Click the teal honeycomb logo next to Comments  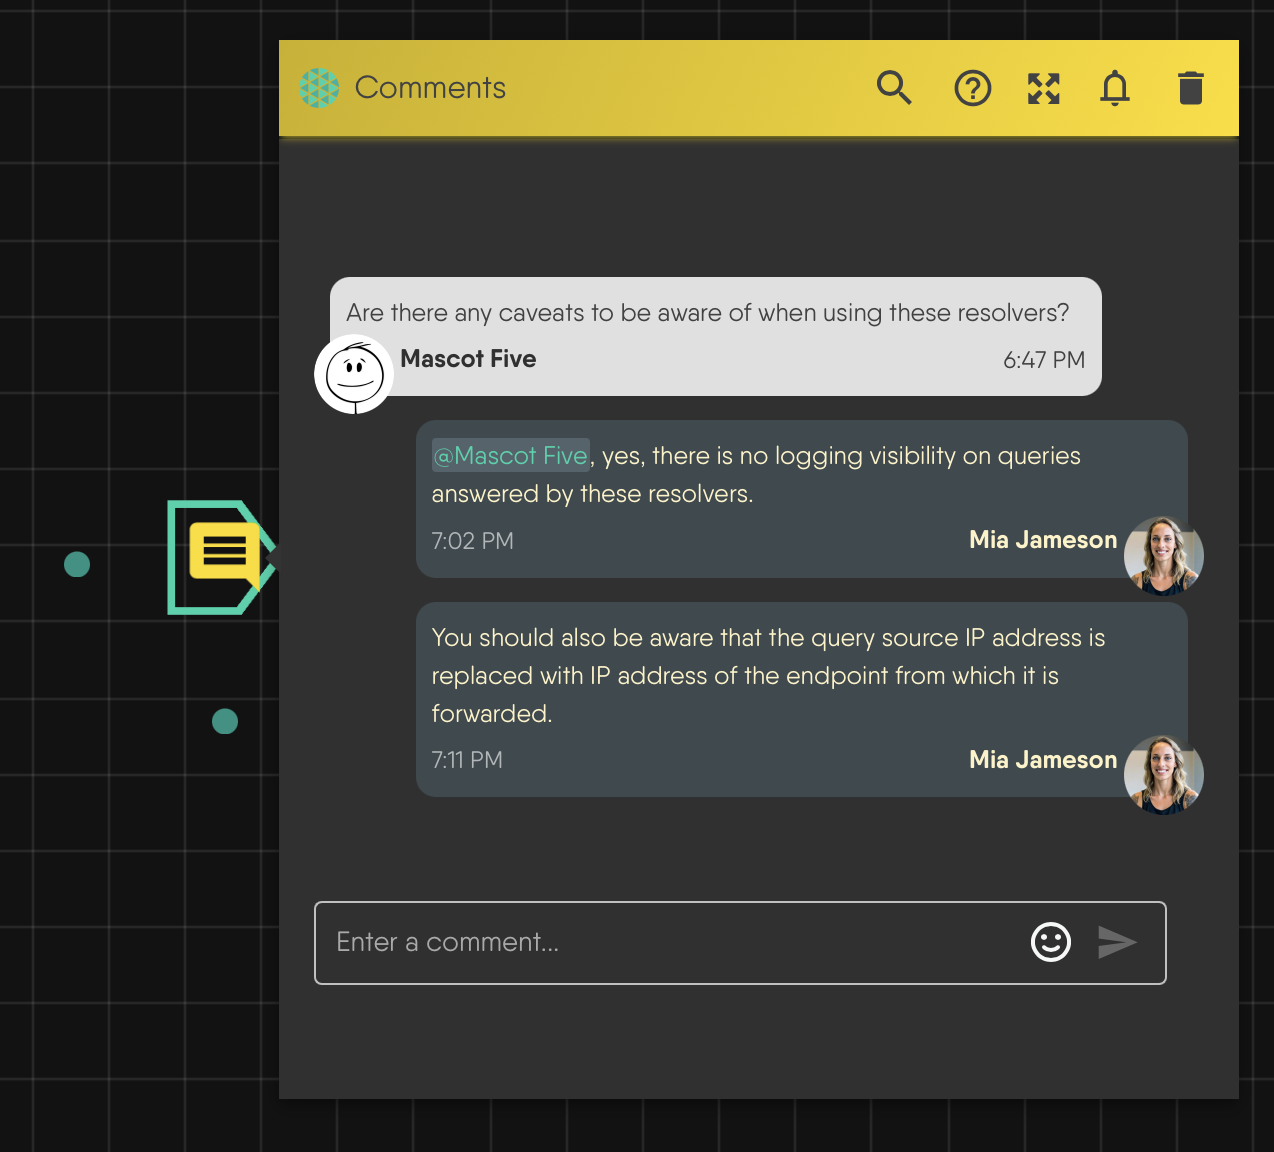[320, 88]
